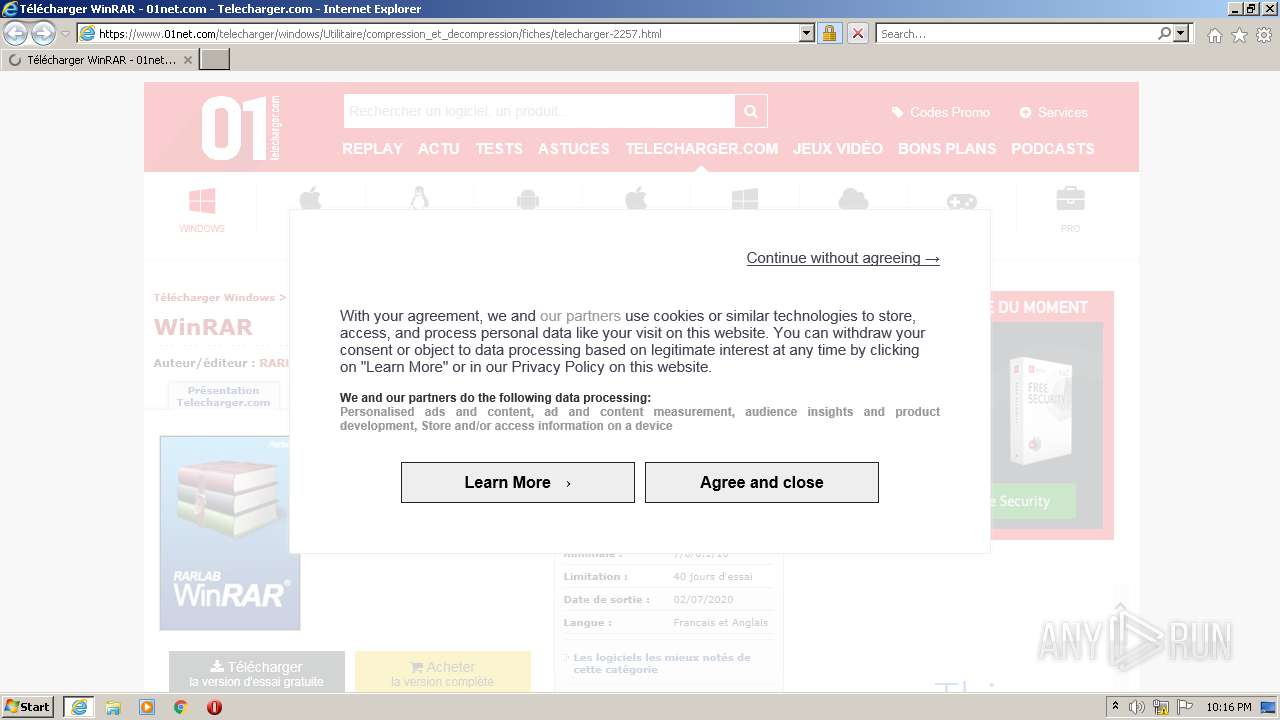1280x720 pixels.
Task: Open 'Les logiciels les mieux notés' link
Action: click(662, 663)
